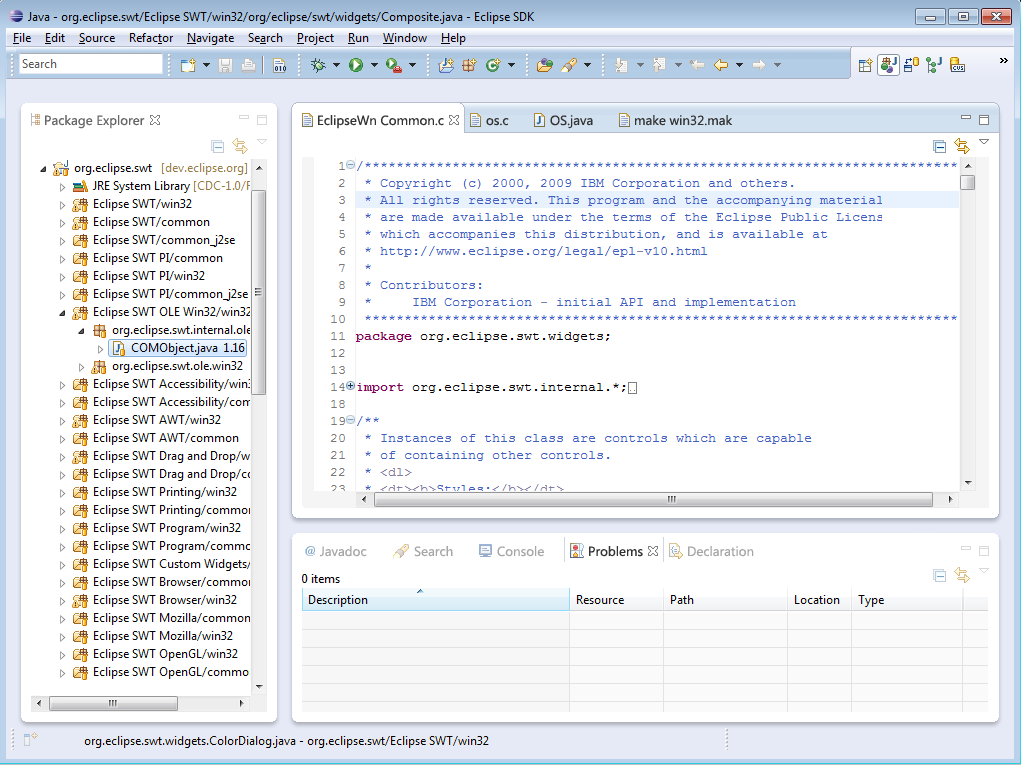
Task: Toggle Link with Editor in Package Explorer
Action: [x=240, y=146]
